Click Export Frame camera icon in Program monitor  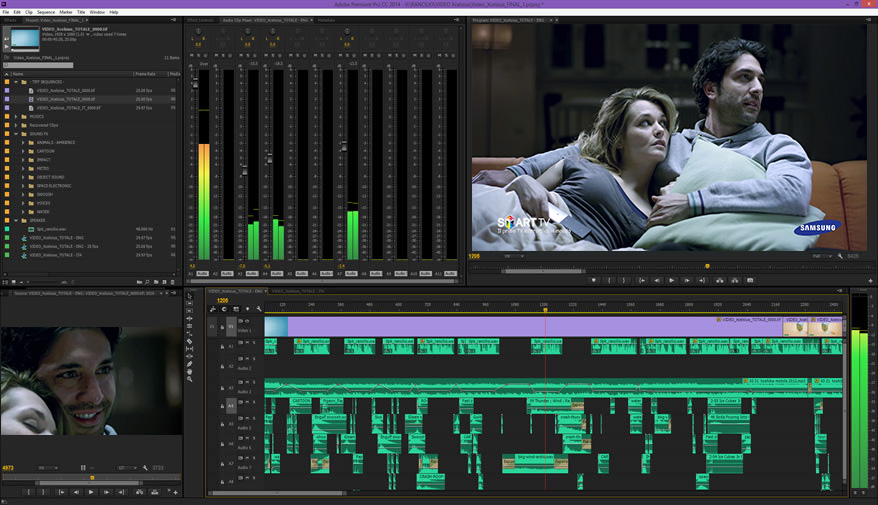click(x=750, y=280)
